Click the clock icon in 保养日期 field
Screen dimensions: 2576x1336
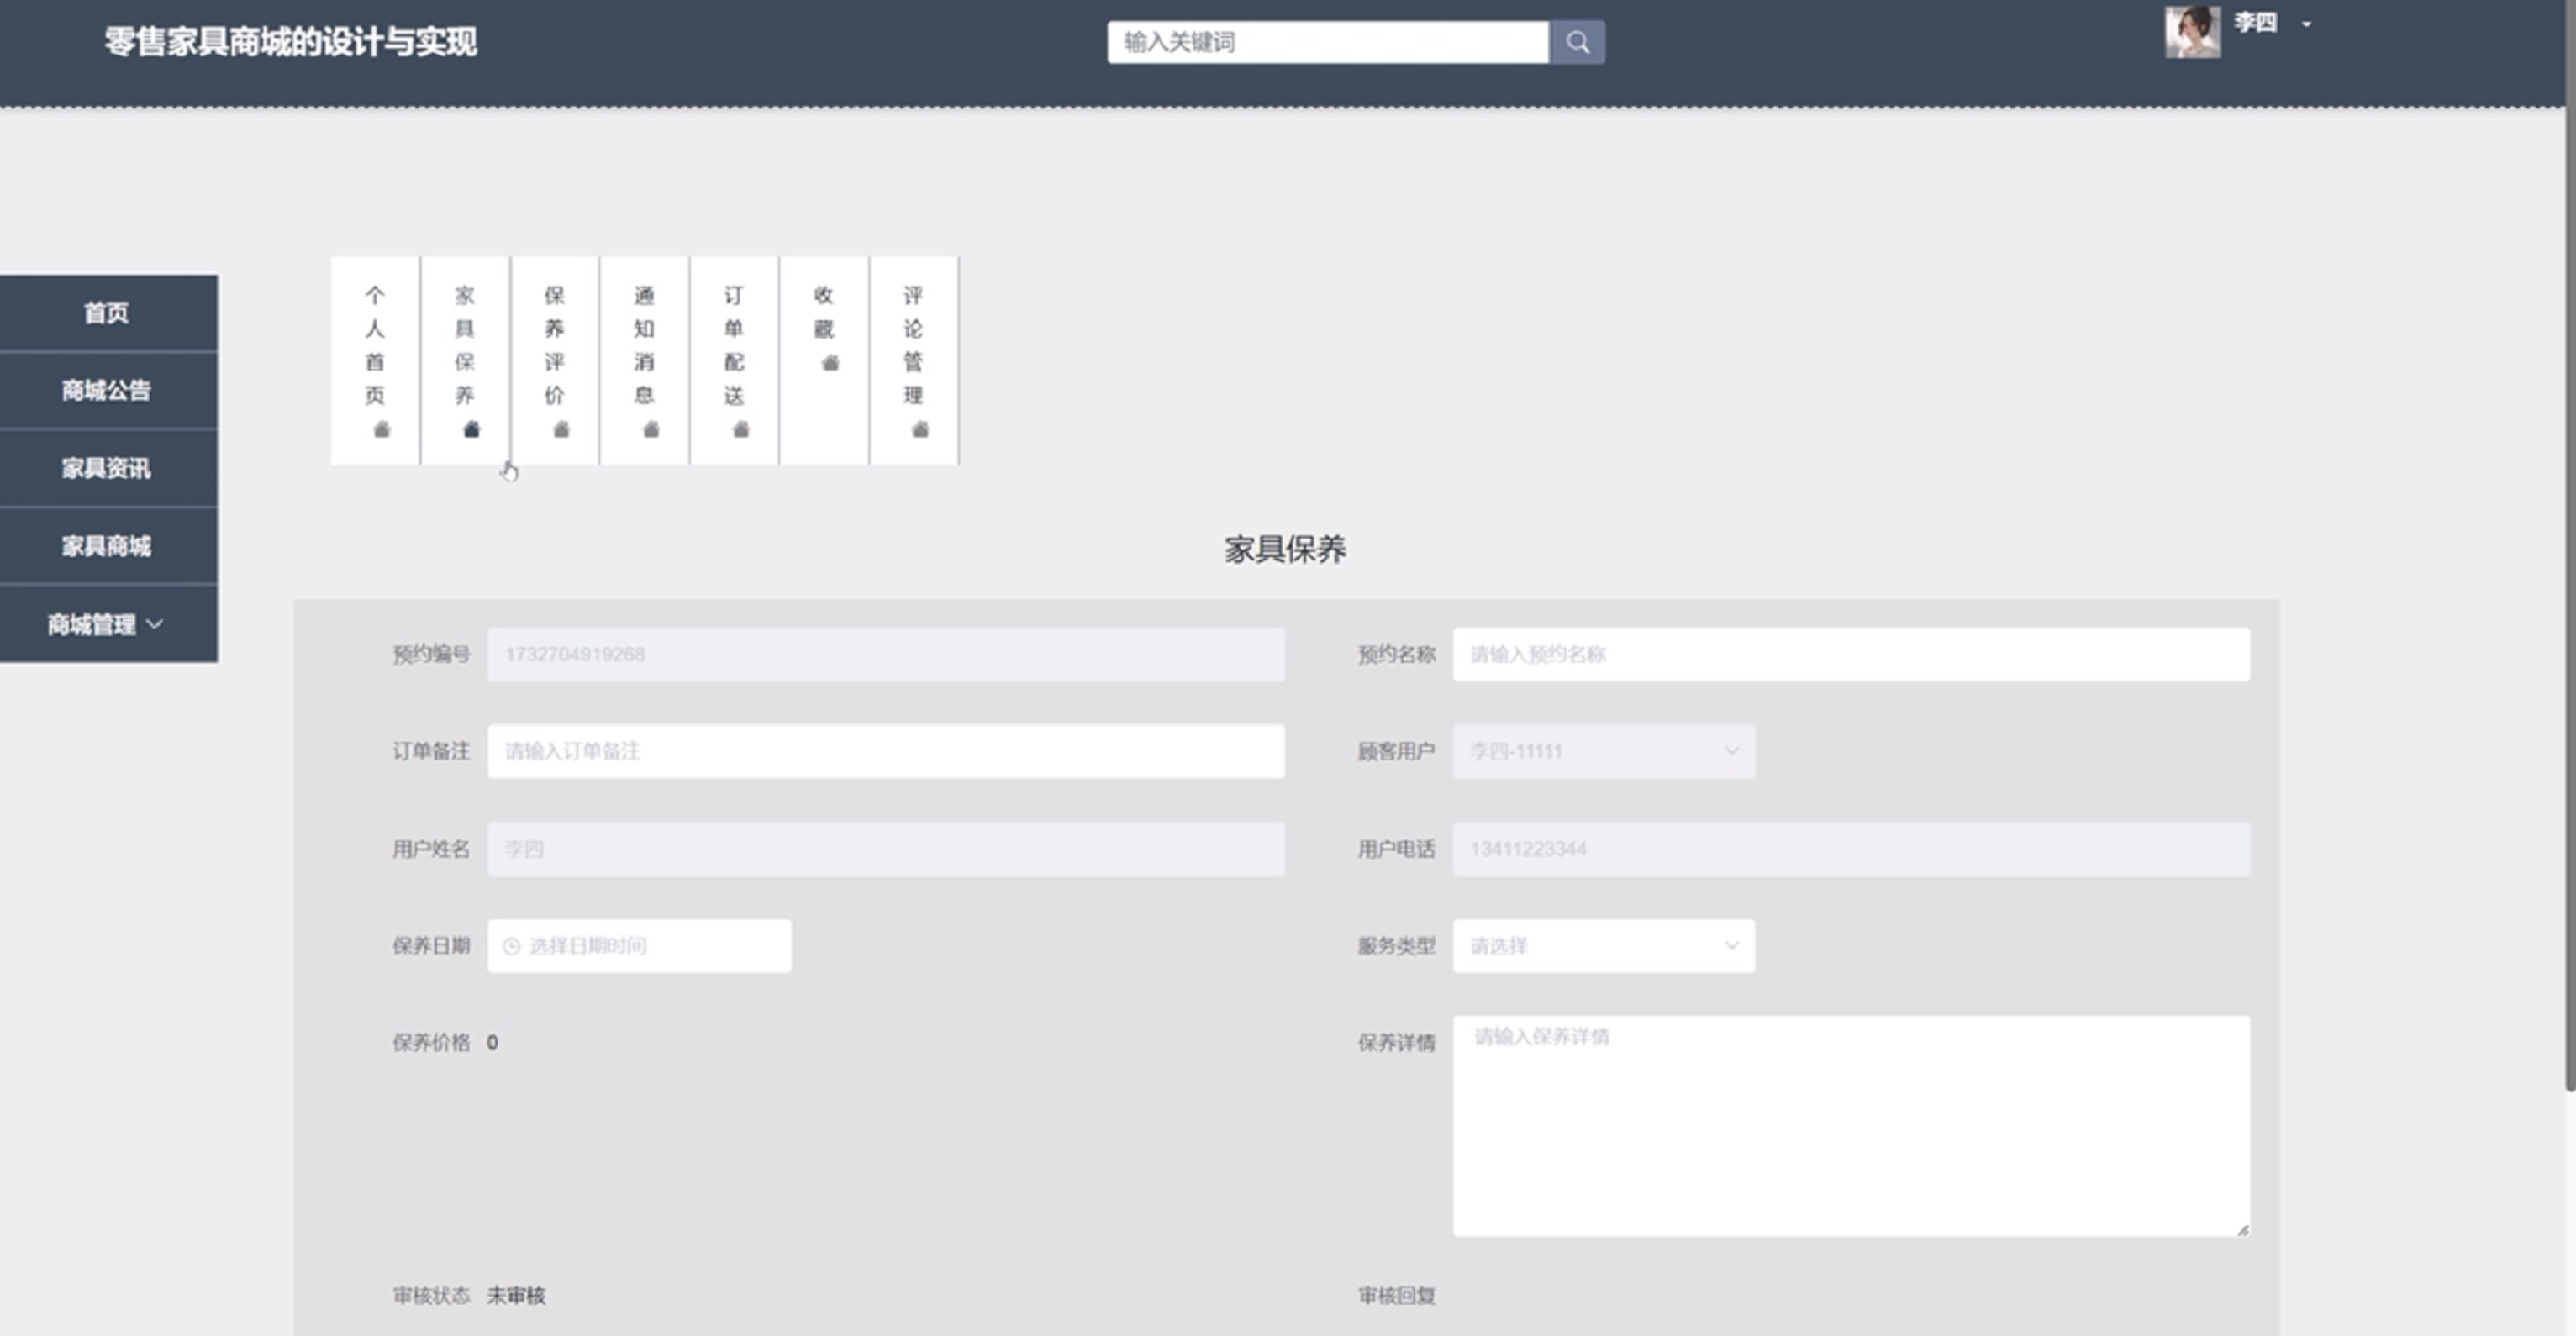pyautogui.click(x=511, y=946)
